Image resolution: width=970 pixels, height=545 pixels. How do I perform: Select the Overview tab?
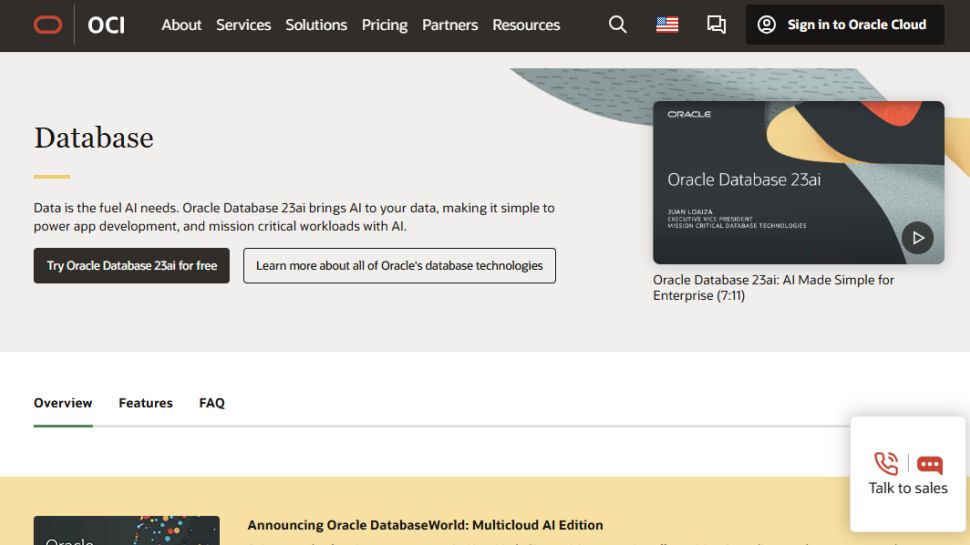tap(62, 403)
